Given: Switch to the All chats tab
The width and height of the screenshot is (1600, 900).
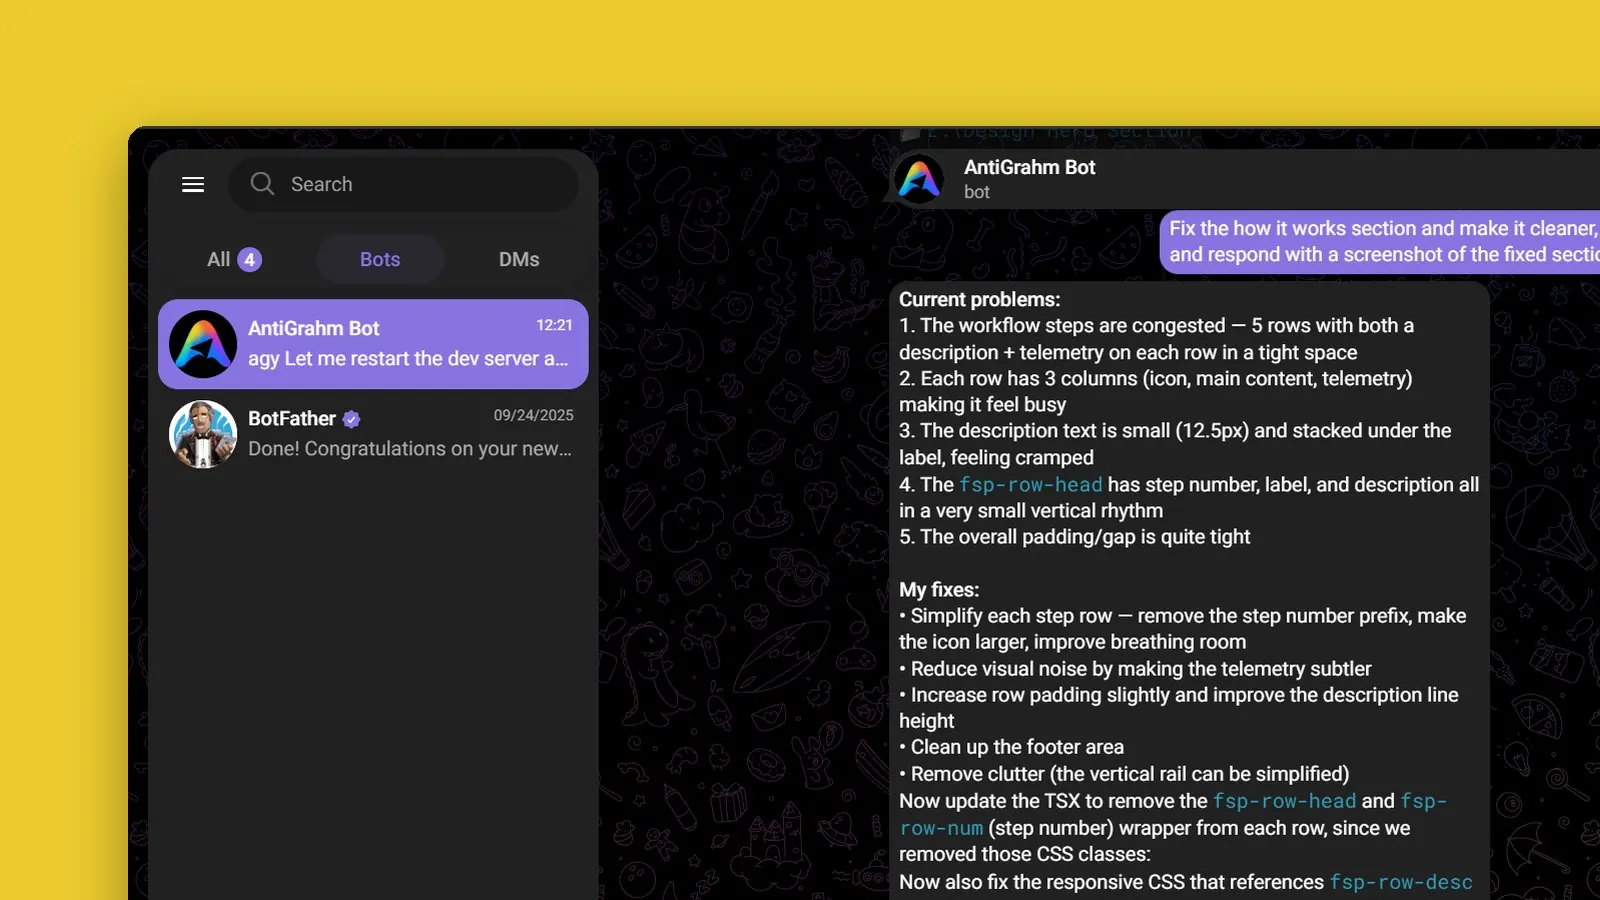Looking at the screenshot, I should (x=234, y=259).
